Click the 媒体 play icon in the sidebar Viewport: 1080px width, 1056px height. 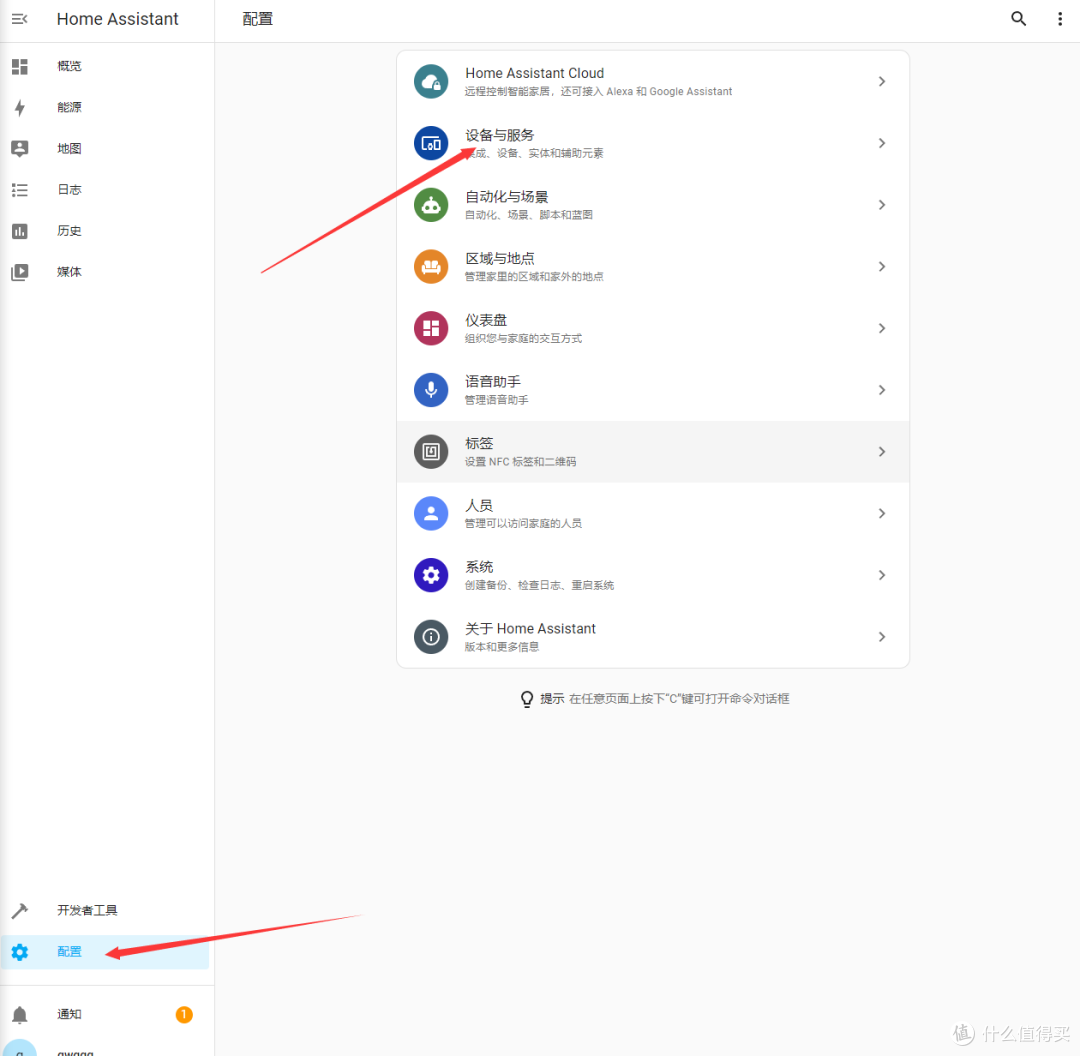pyautogui.click(x=20, y=272)
